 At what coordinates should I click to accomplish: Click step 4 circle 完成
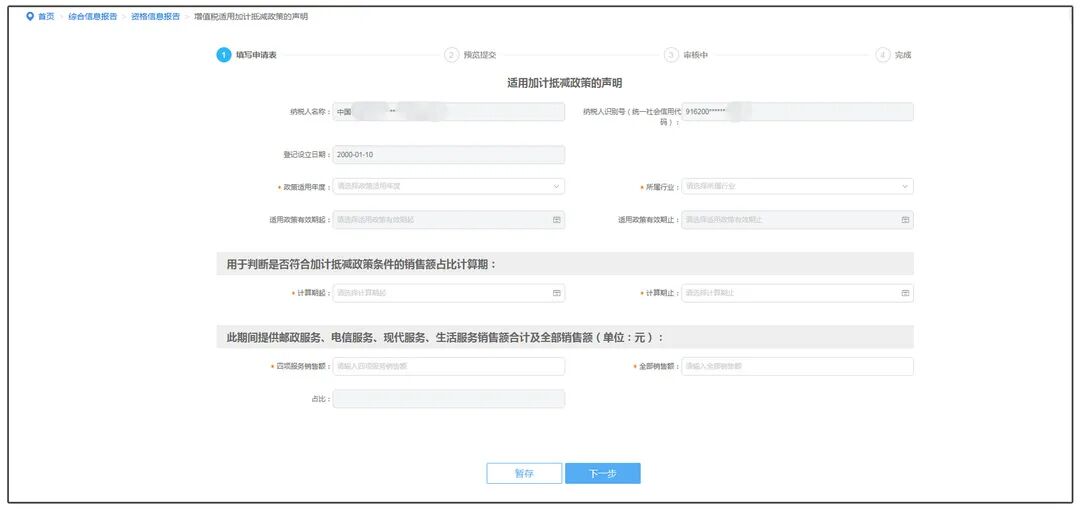pyautogui.click(x=883, y=55)
